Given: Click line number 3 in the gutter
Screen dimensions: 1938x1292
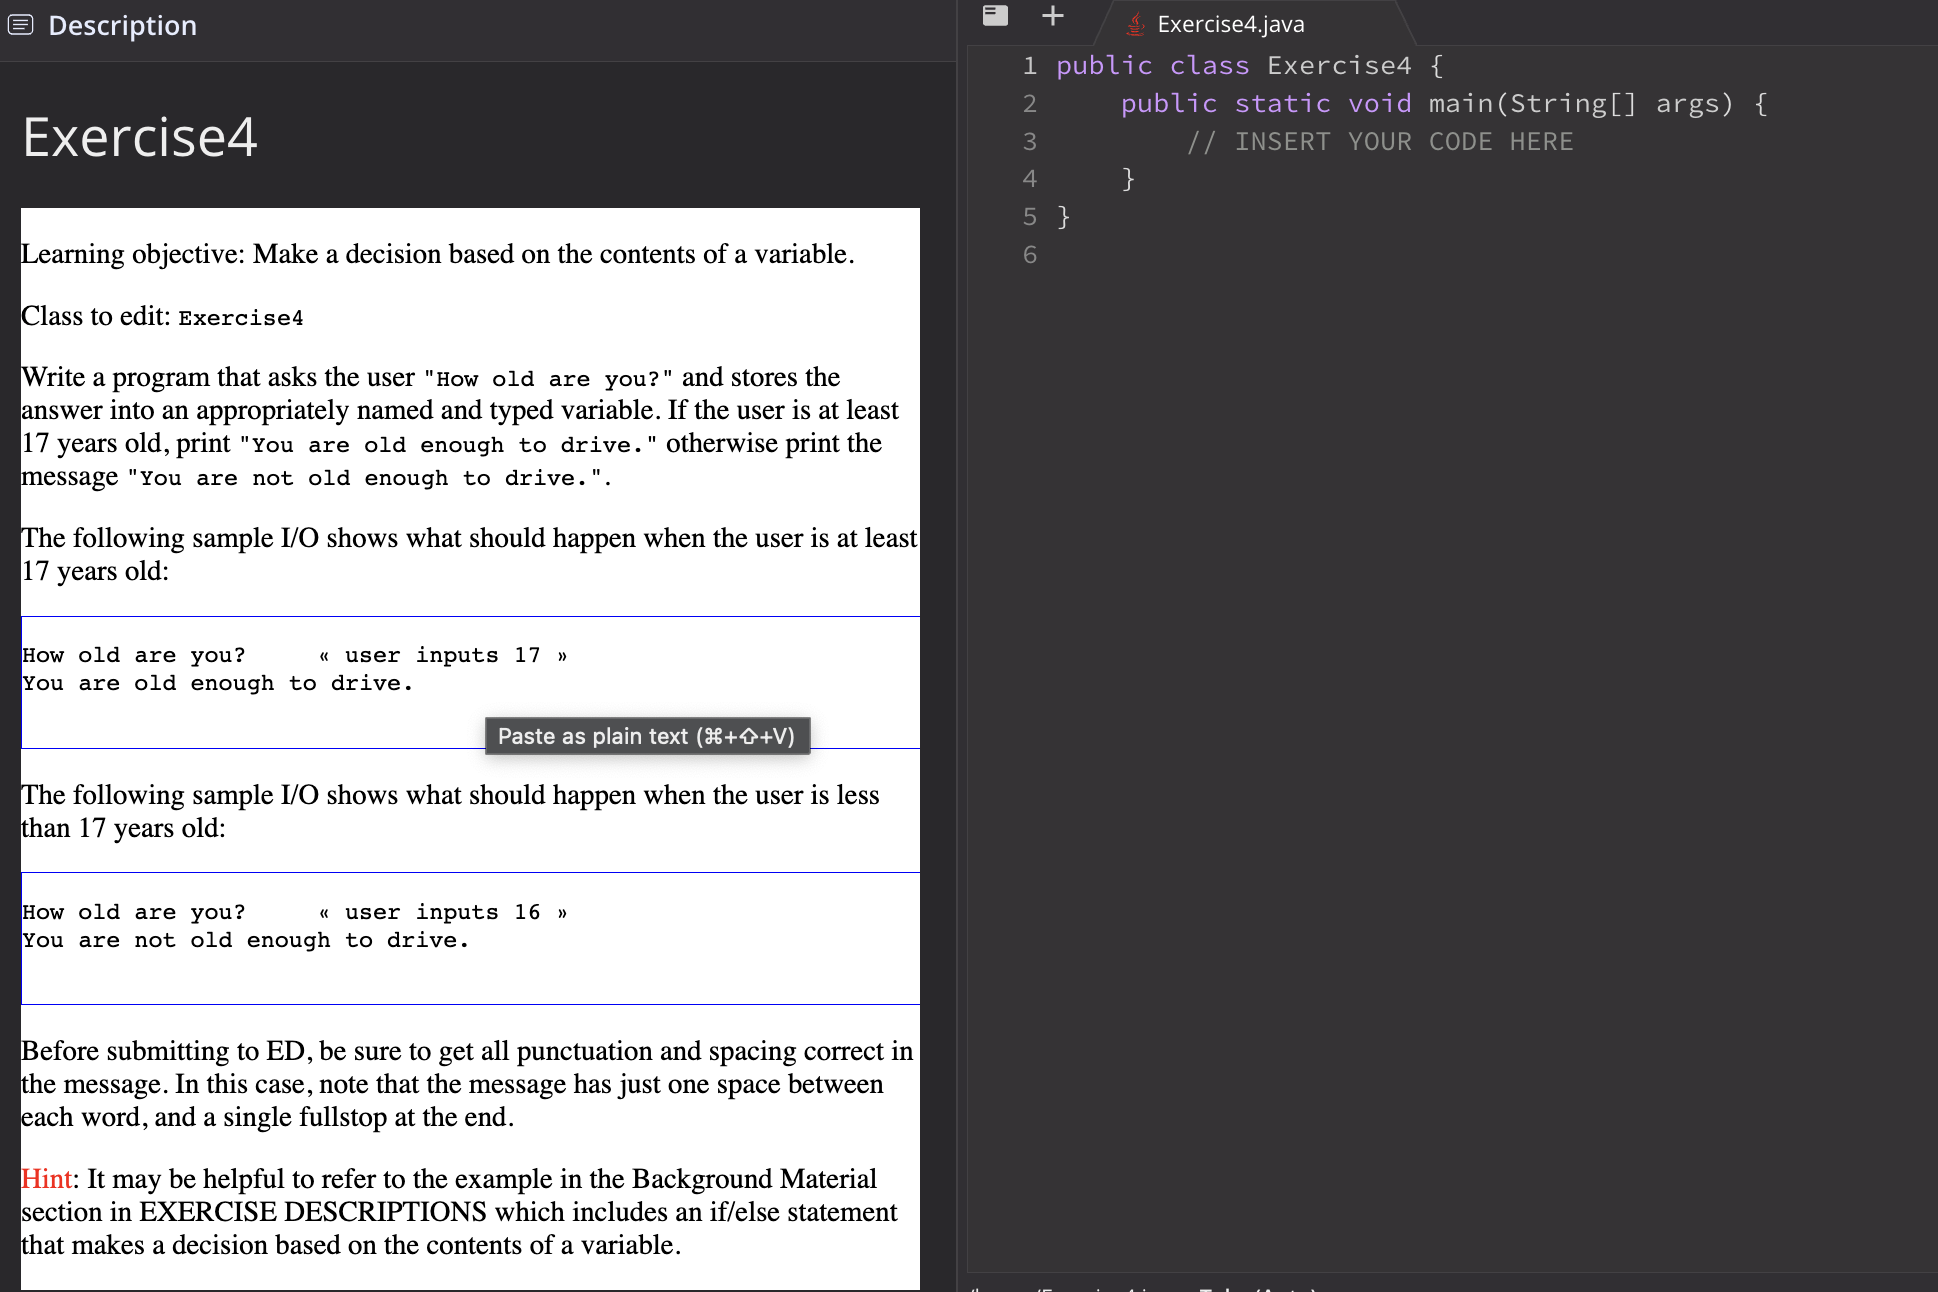Looking at the screenshot, I should (x=1029, y=142).
